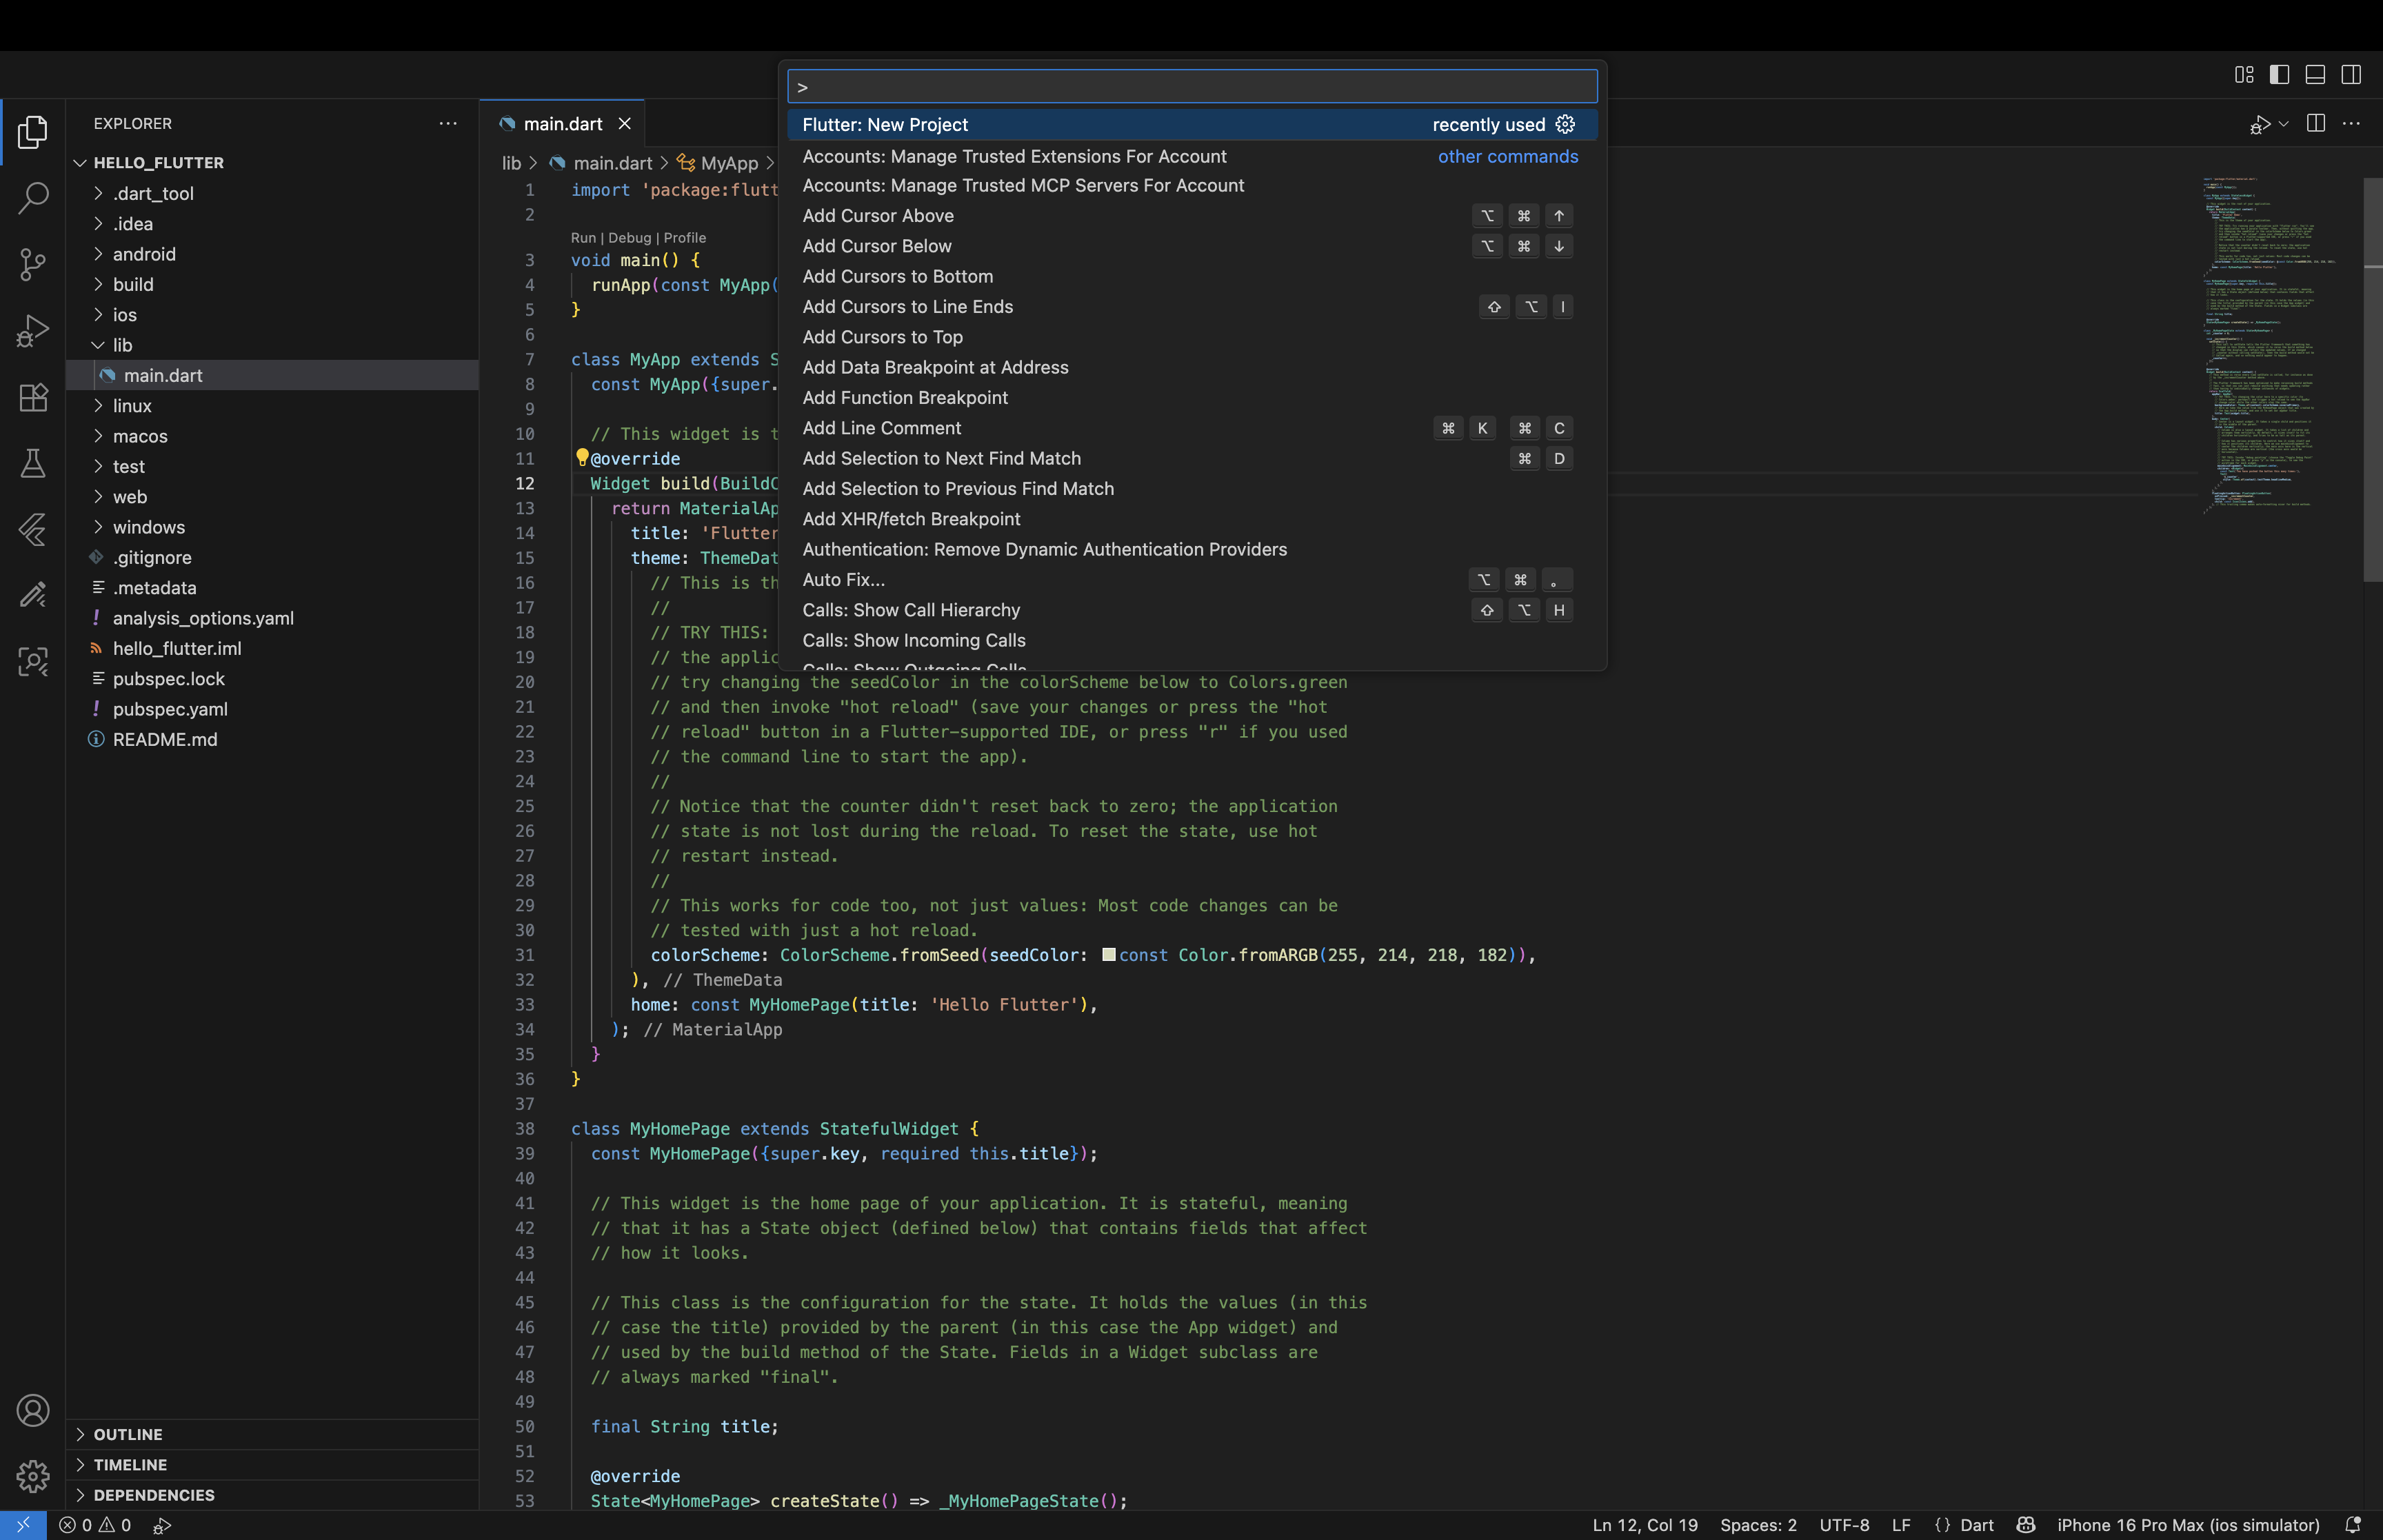Toggle Secondary Side Bar visibility

[x=2351, y=75]
